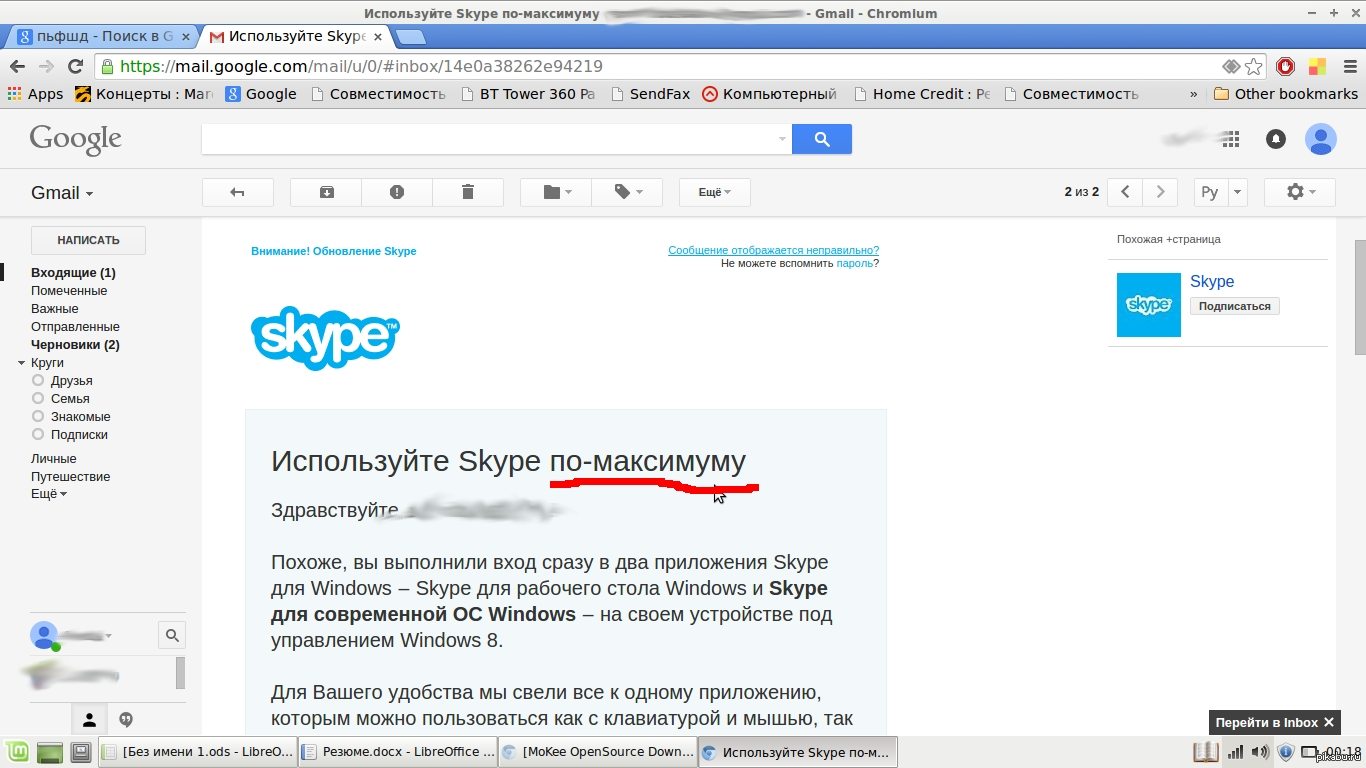Open Hangouts conversations quote icon
Screen dimensions: 1366x768
click(x=126, y=719)
